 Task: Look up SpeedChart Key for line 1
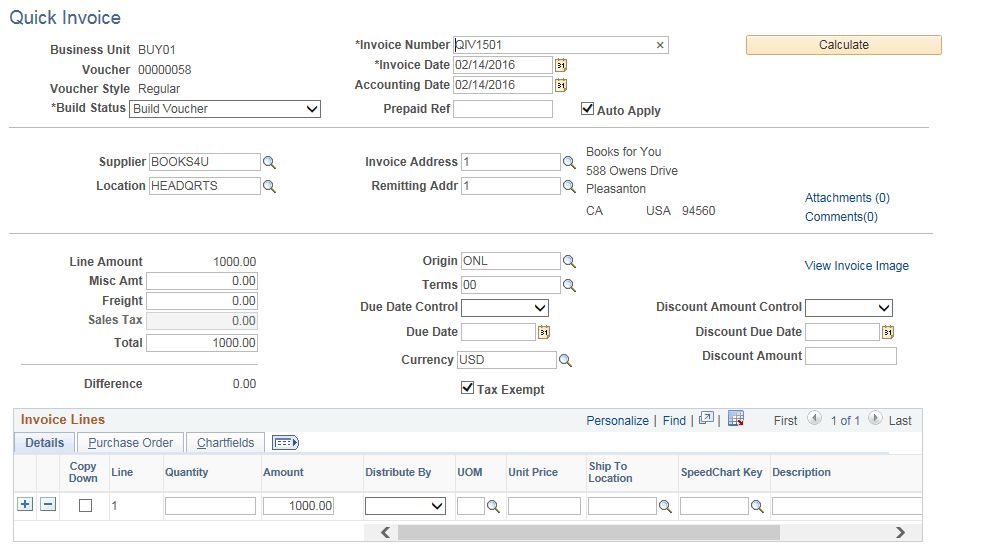(x=757, y=507)
